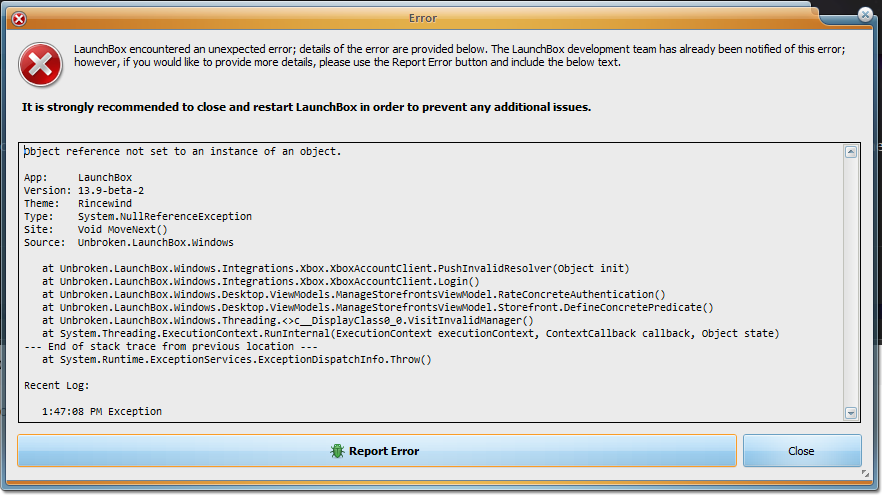
Task: Click the DefineConcretePredicate() stack line
Action: click(x=377, y=307)
